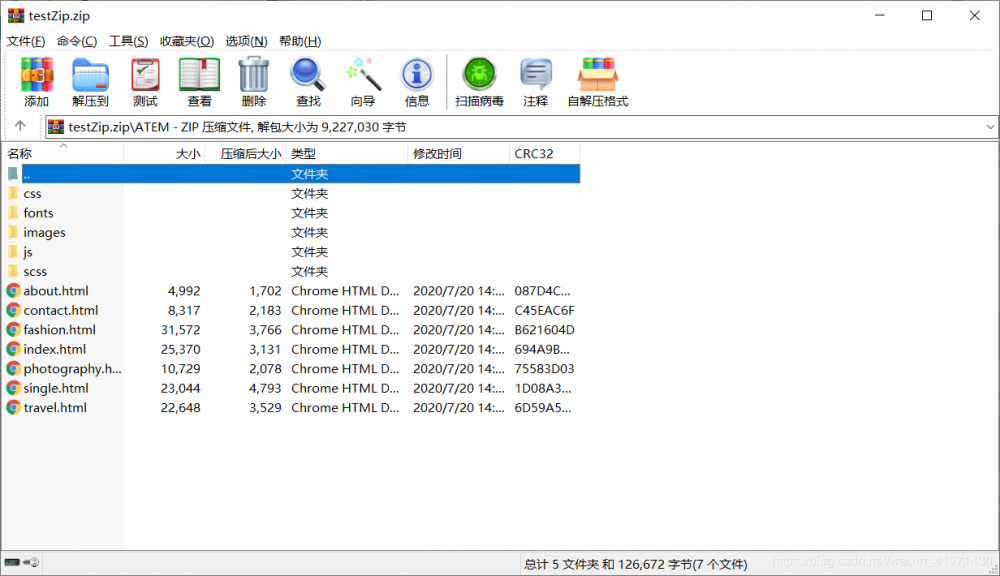This screenshot has width=1000, height=576.
Task: Sort files by clicking 大小 column header
Action: (x=185, y=153)
